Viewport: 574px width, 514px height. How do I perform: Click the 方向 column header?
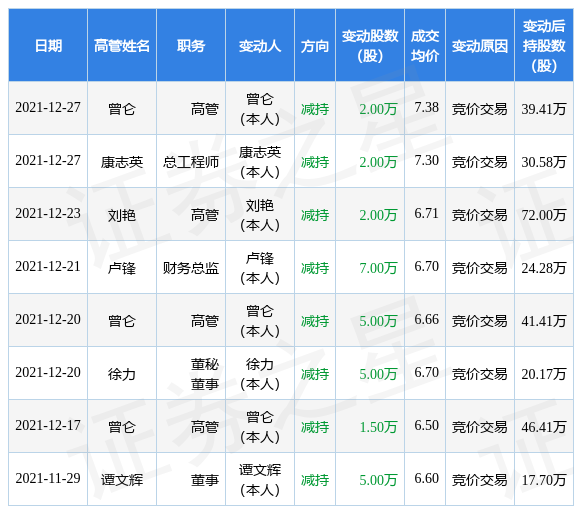coord(315,46)
